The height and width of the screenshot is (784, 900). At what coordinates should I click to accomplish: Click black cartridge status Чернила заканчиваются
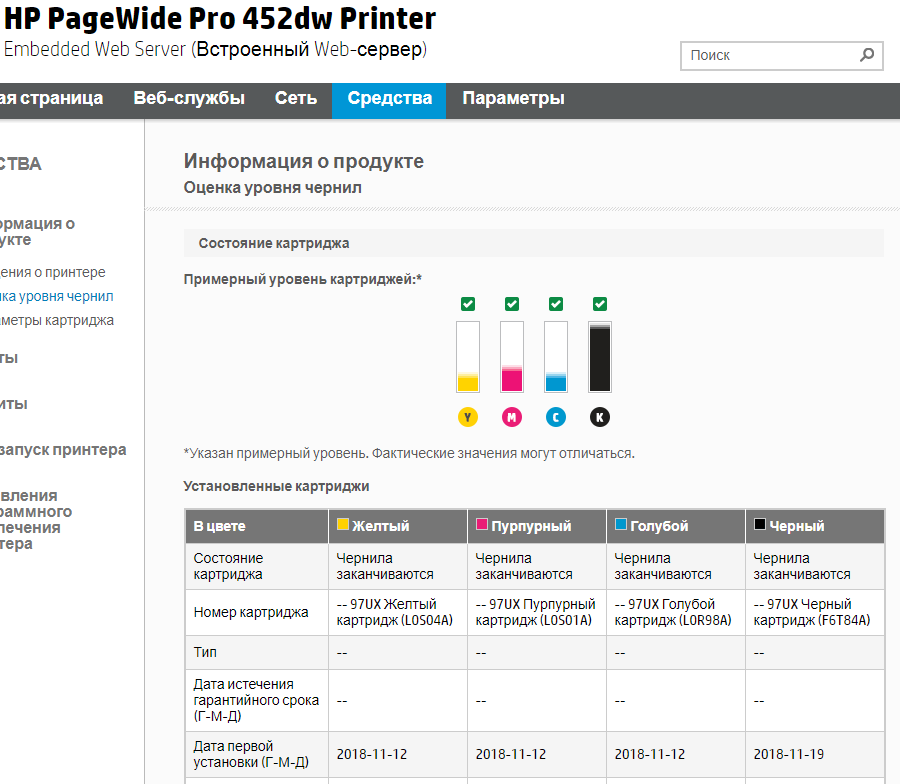coord(801,566)
